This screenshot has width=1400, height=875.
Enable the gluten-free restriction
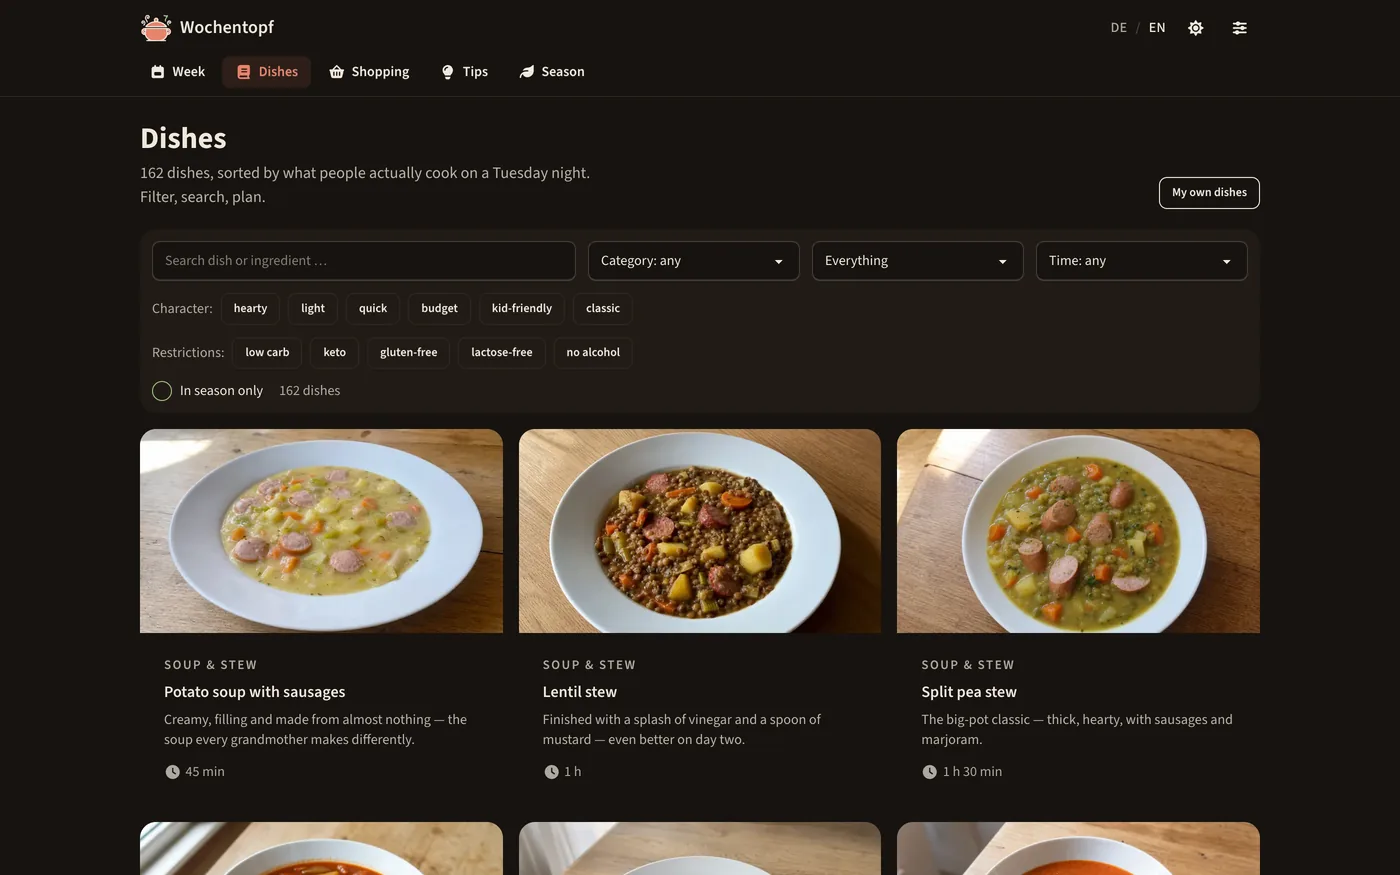coord(409,353)
